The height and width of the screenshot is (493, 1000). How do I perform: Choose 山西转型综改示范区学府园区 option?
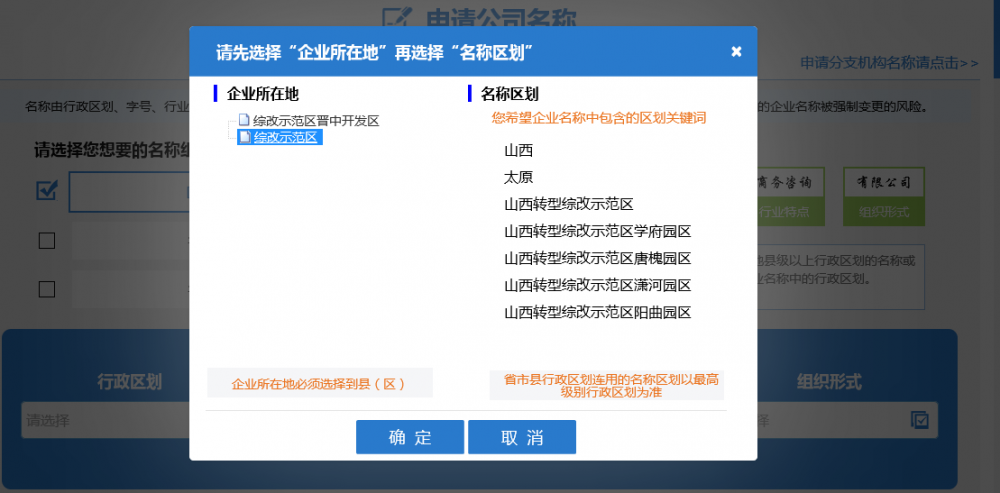click(x=598, y=232)
